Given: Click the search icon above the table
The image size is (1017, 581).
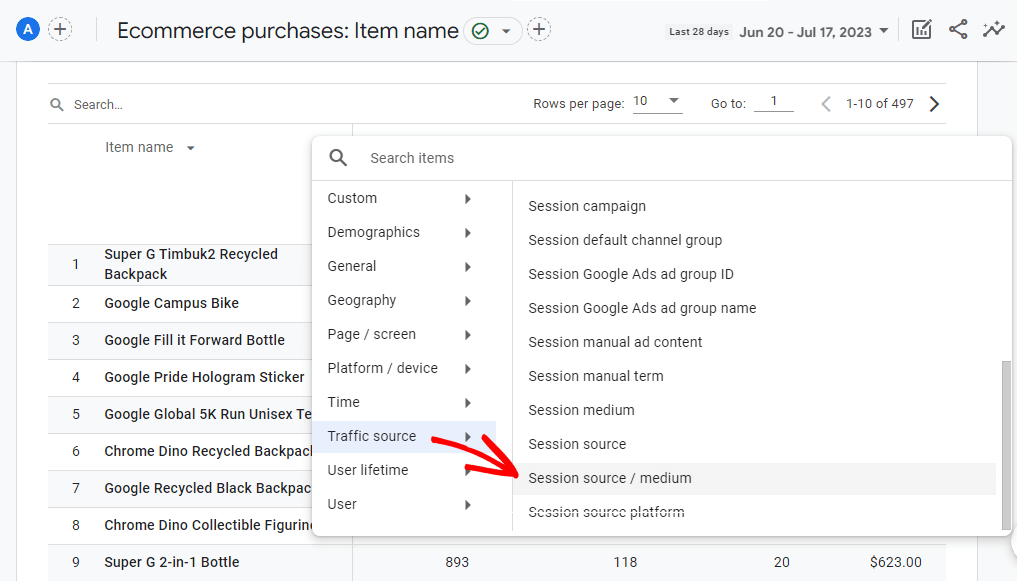Looking at the screenshot, I should (x=55, y=104).
